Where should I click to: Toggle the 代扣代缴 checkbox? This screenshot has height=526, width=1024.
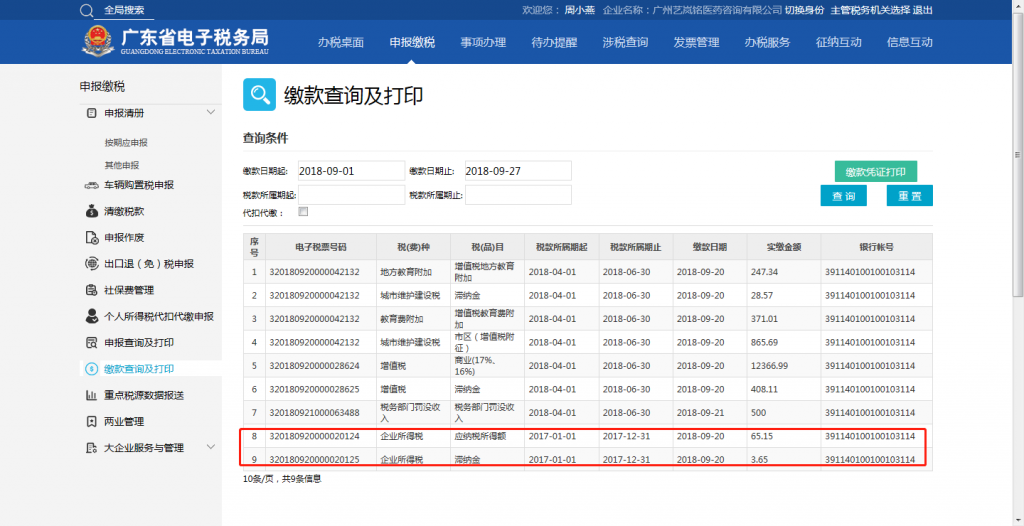(x=303, y=212)
